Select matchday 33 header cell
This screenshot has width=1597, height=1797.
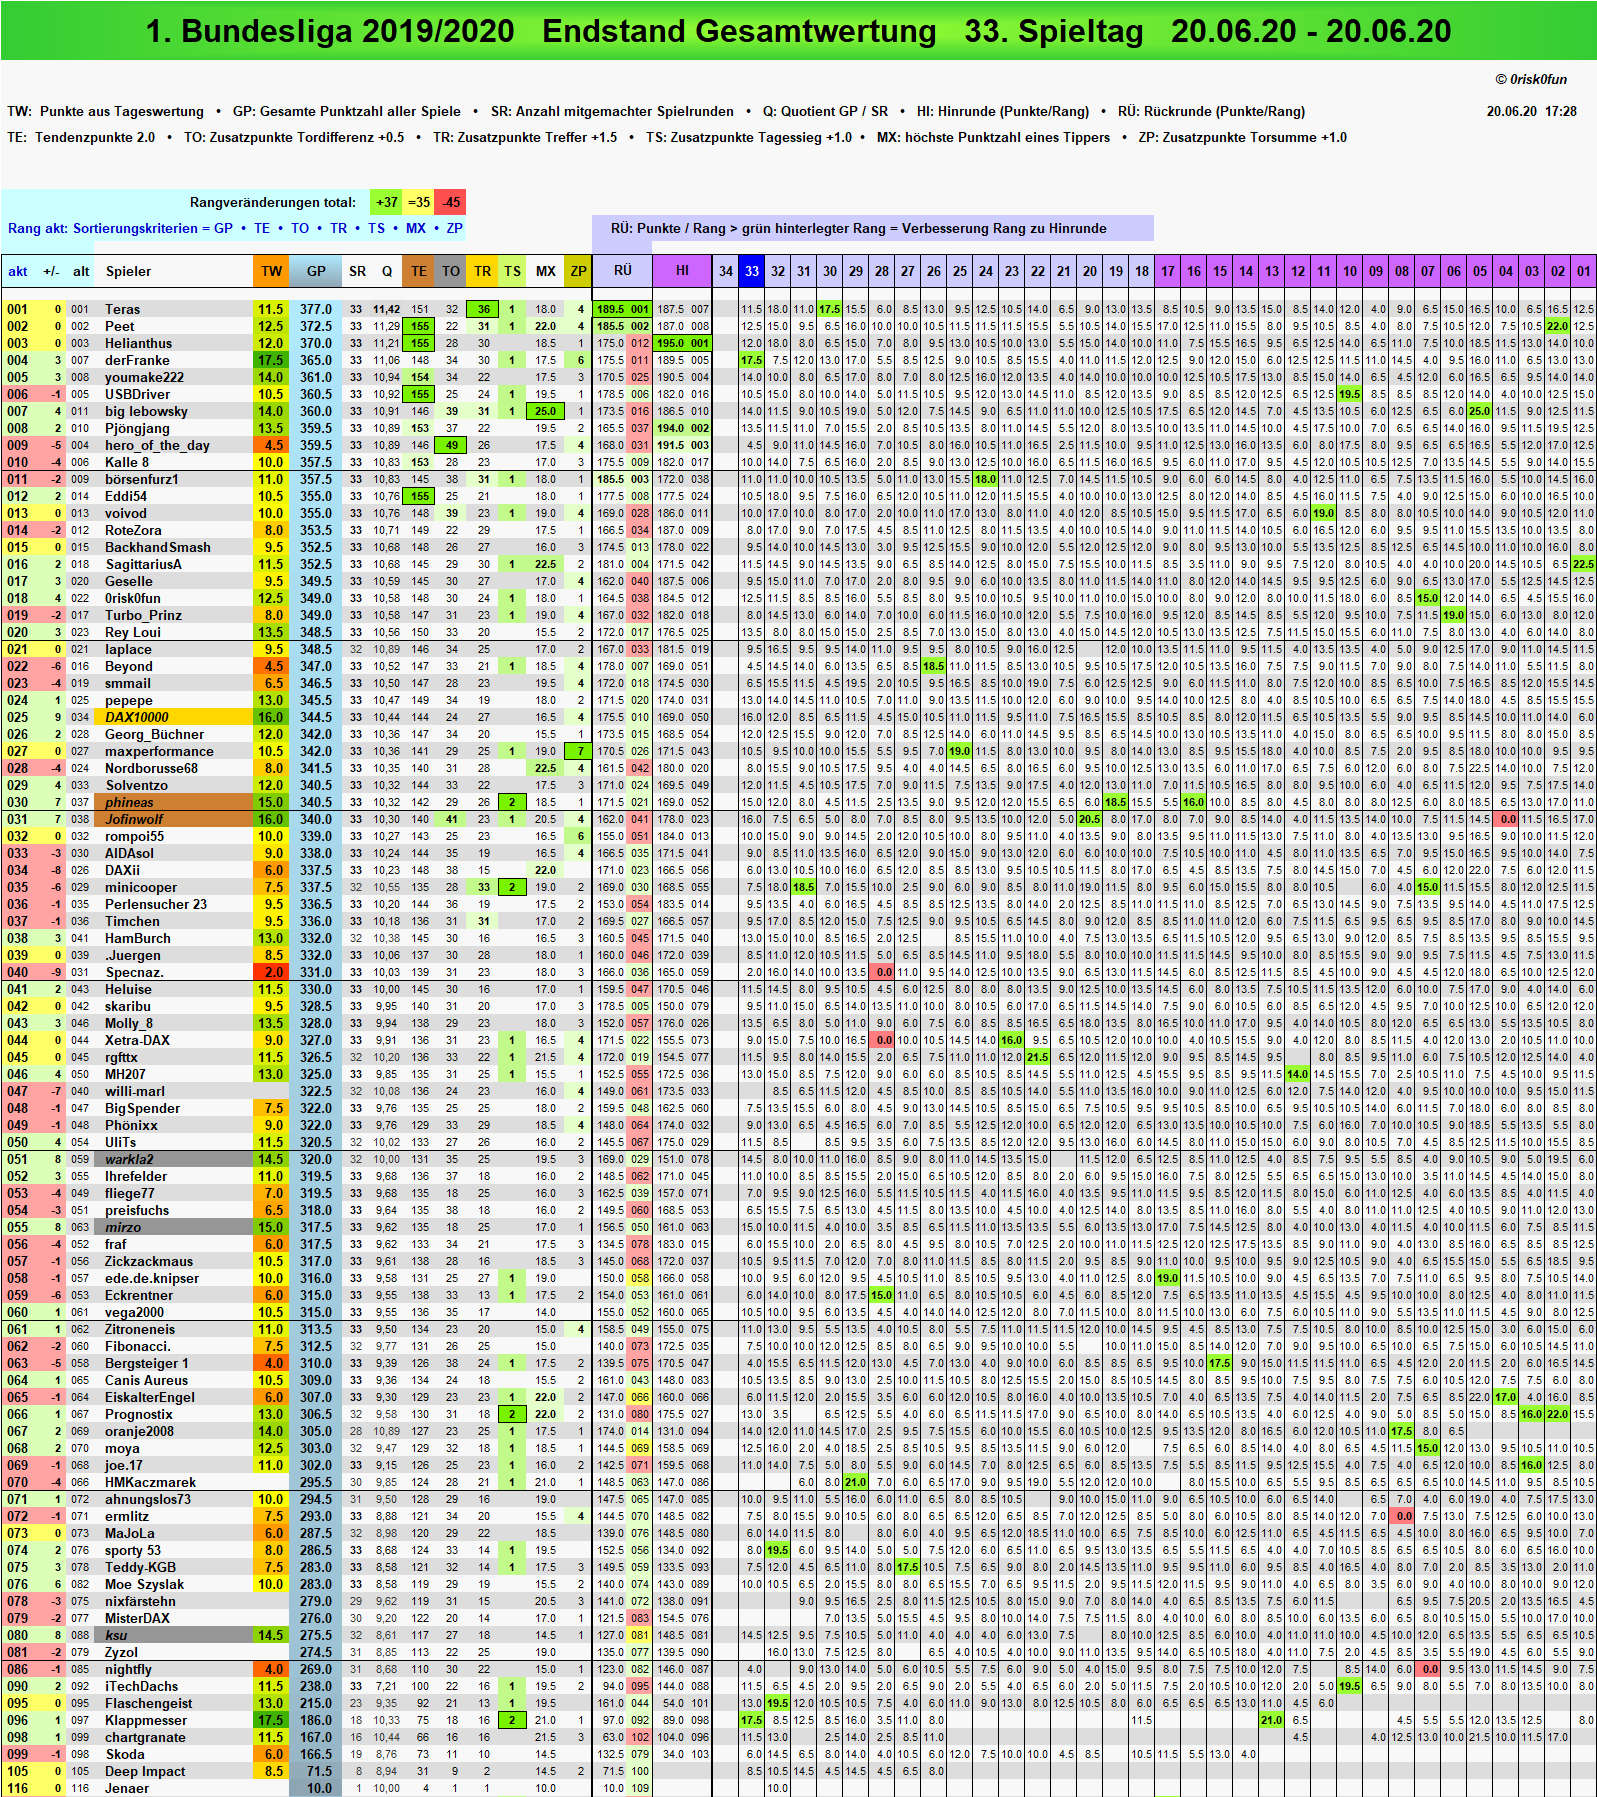coord(751,271)
